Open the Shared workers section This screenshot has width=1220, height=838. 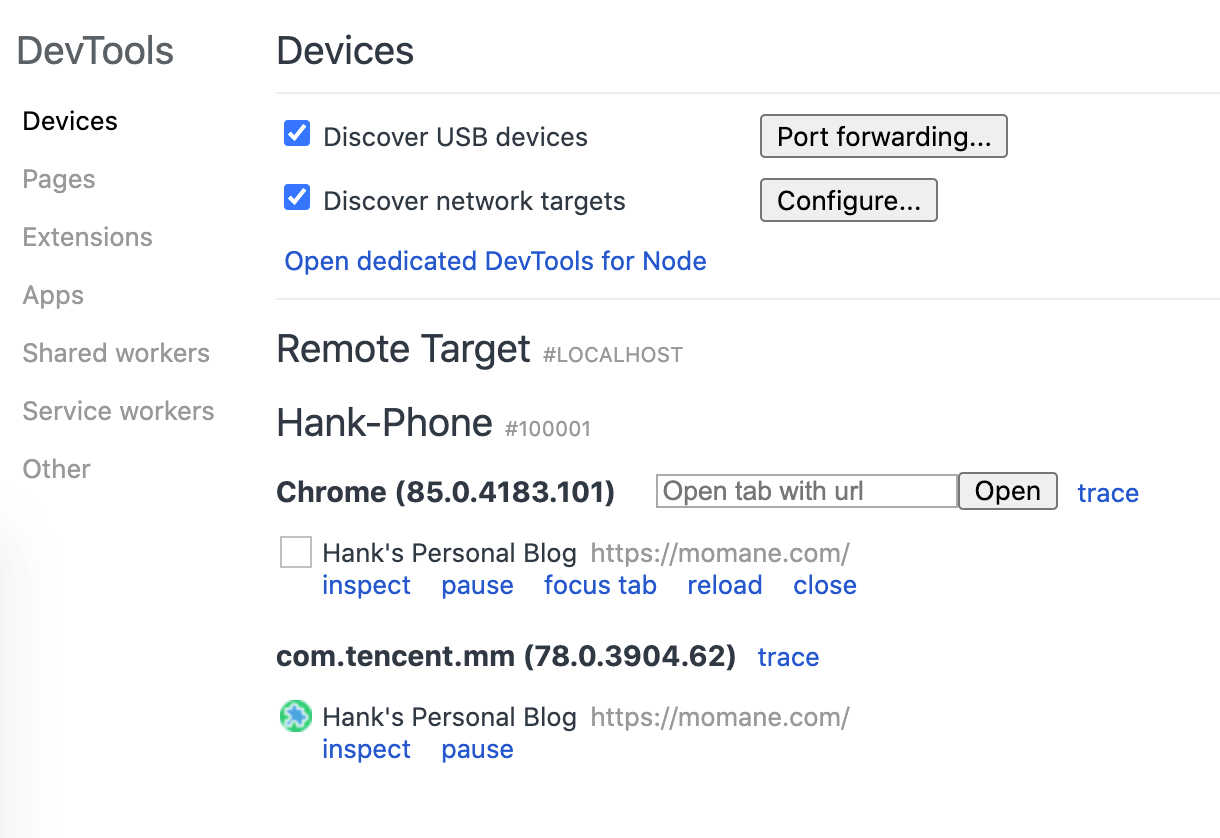(x=116, y=353)
